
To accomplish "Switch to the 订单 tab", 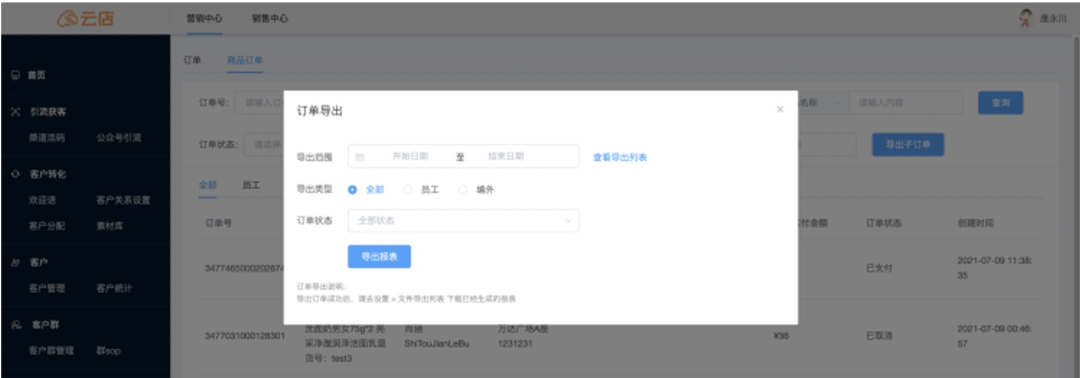I will pos(192,61).
